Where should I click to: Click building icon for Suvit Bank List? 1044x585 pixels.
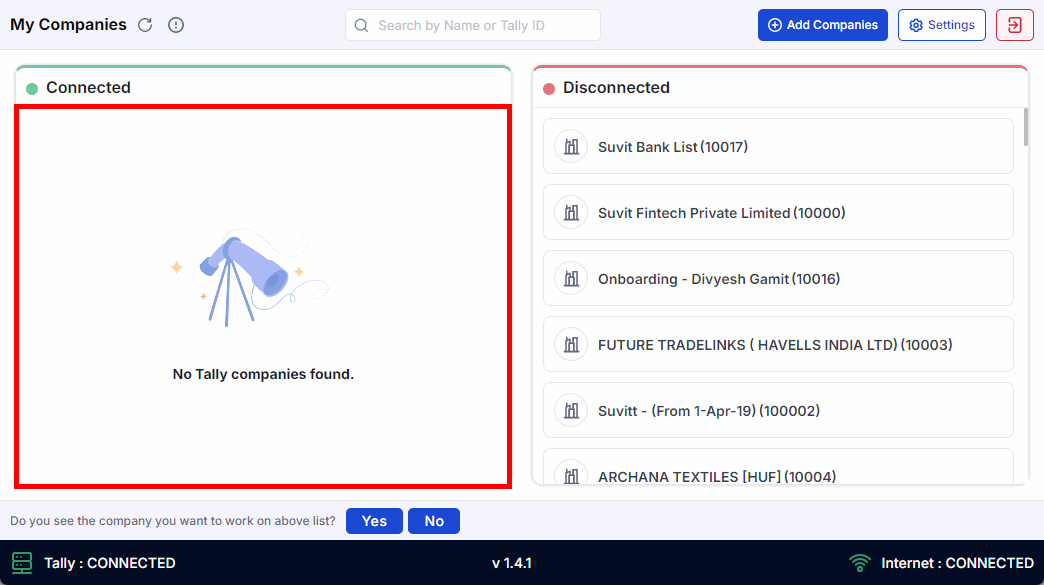tap(571, 146)
